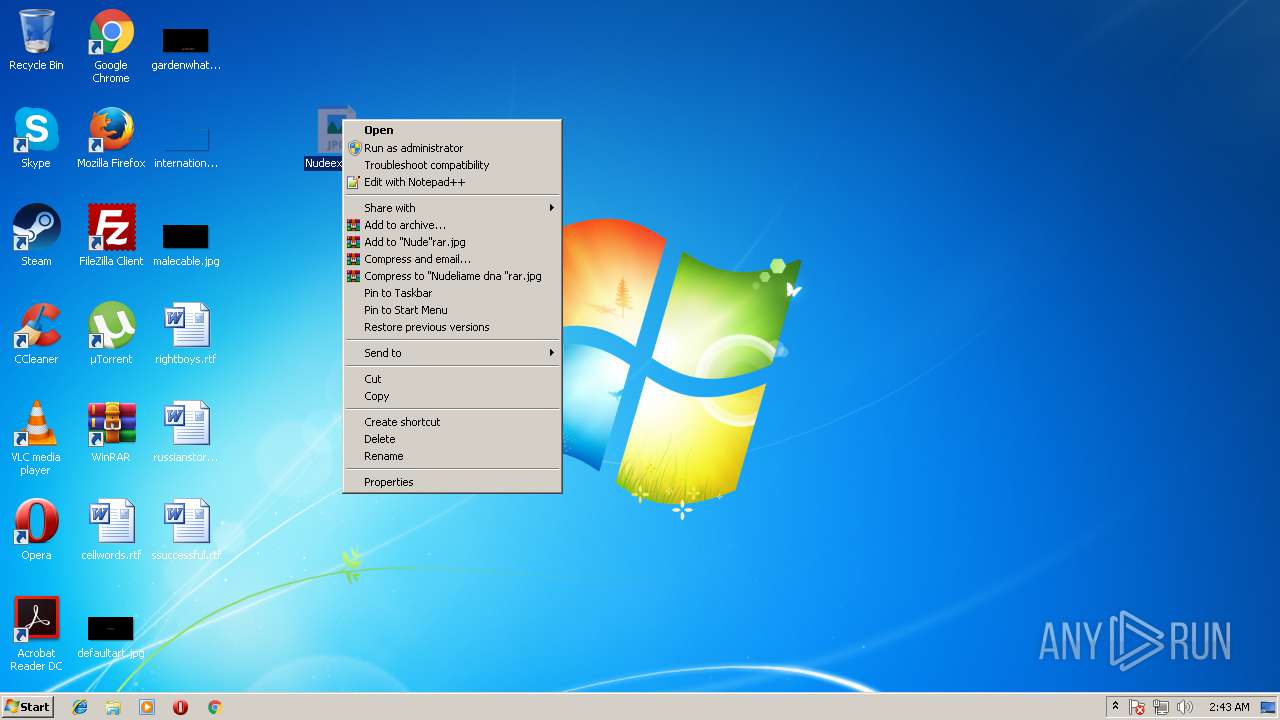Select the internation file icon
The image size is (1280, 720).
pyautogui.click(x=186, y=146)
